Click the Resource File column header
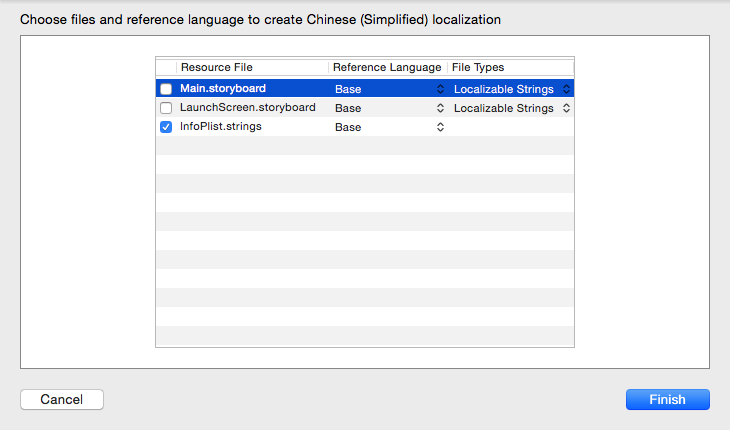Viewport: 730px width, 430px height. [252, 67]
